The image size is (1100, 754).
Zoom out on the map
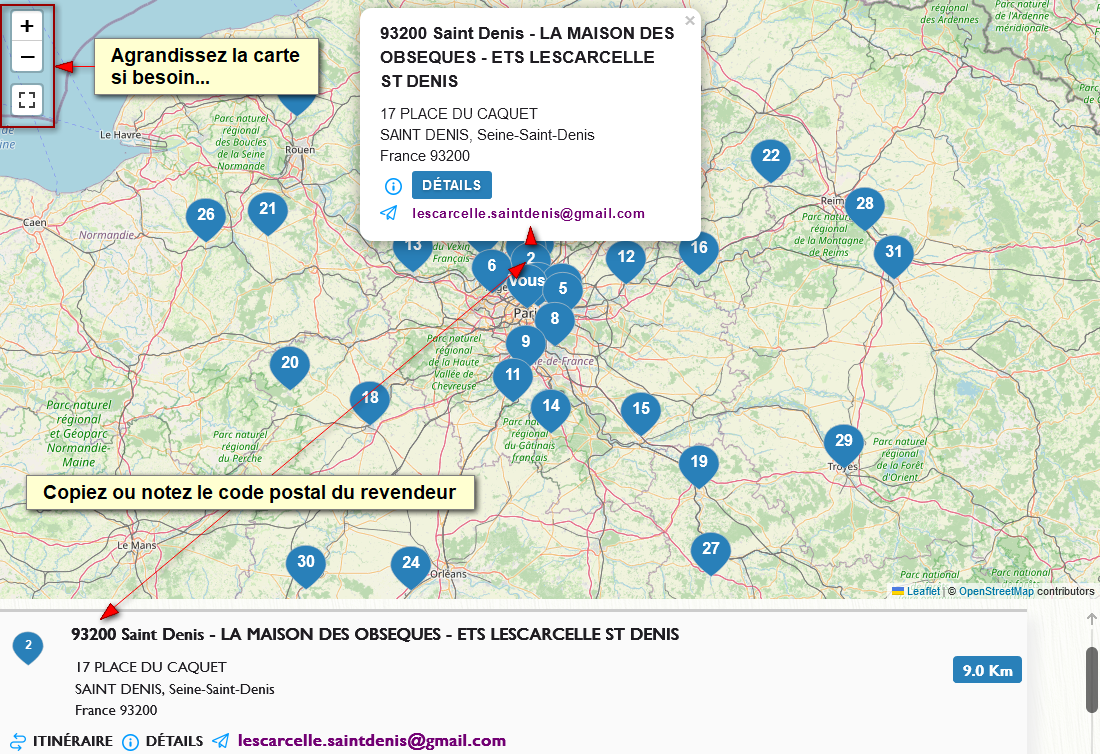coord(27,57)
